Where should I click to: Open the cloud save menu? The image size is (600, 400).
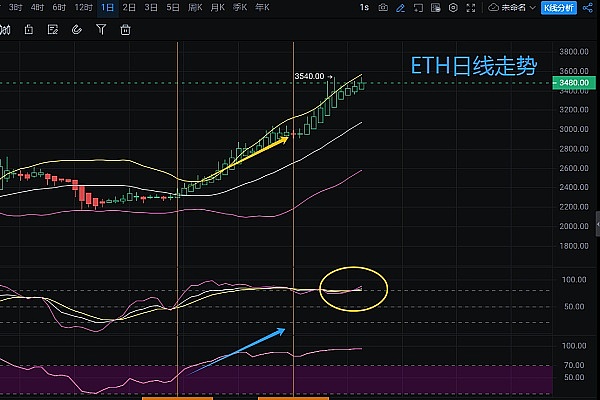click(x=494, y=8)
